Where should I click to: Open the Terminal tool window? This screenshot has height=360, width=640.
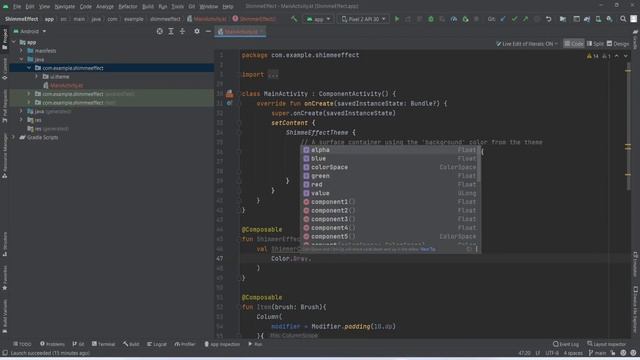[103, 344]
